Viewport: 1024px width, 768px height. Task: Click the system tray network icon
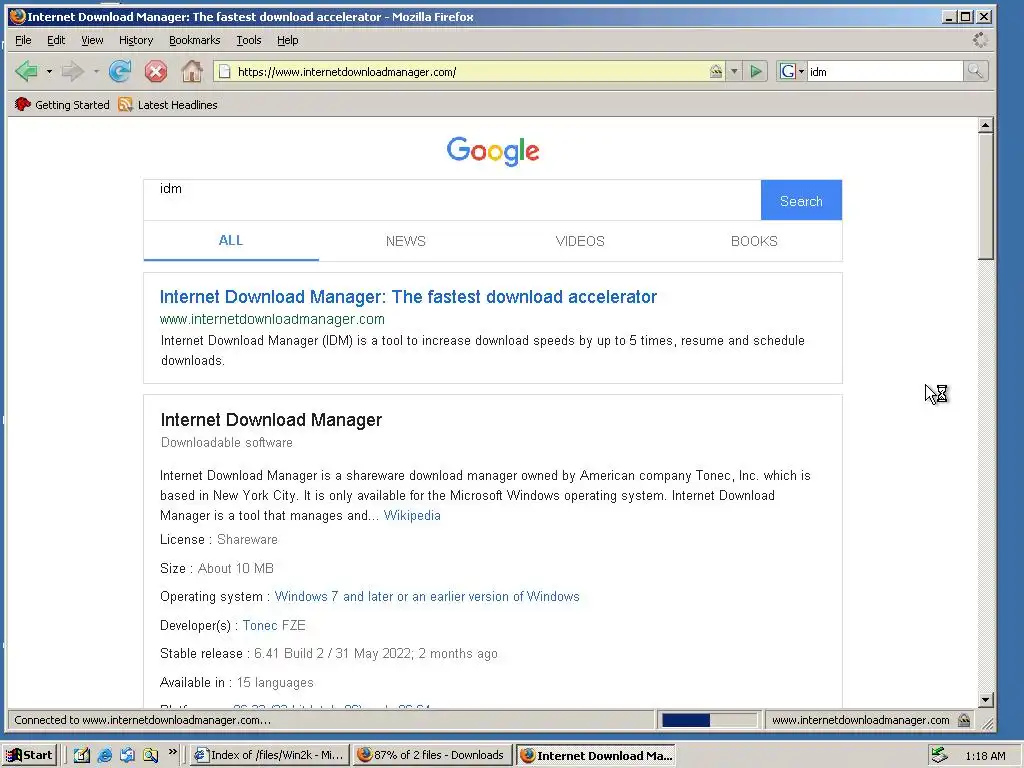pos(939,755)
